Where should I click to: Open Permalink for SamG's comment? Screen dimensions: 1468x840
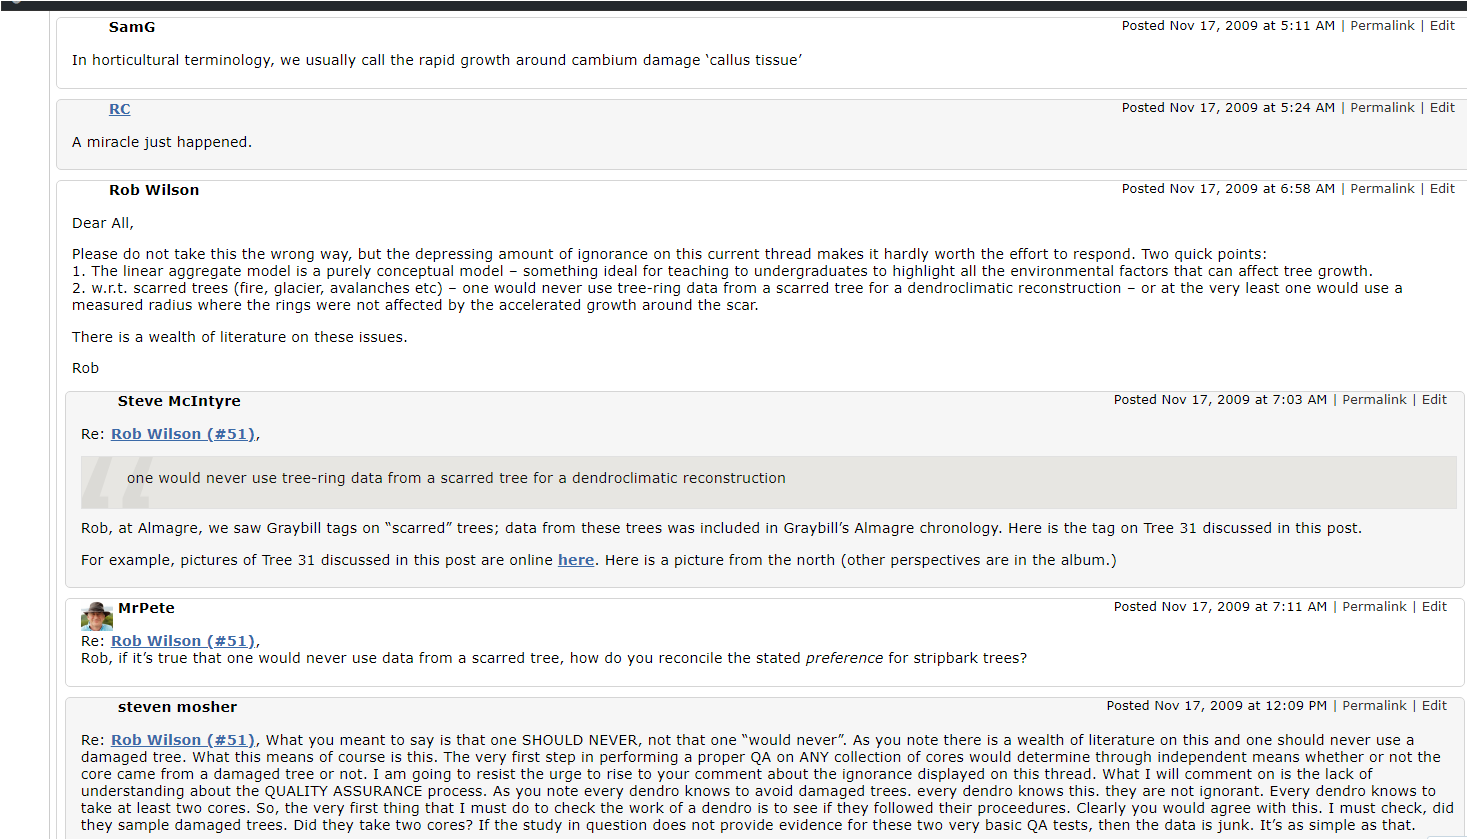click(1382, 26)
